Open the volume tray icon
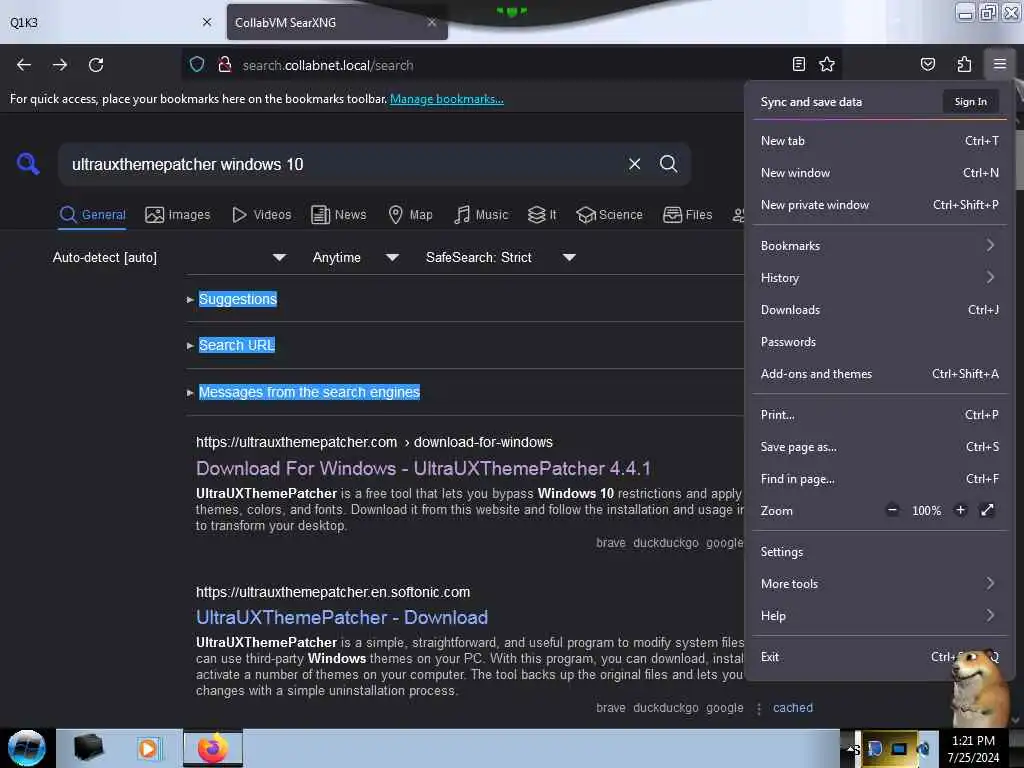Viewport: 1024px width, 768px height. click(923, 749)
